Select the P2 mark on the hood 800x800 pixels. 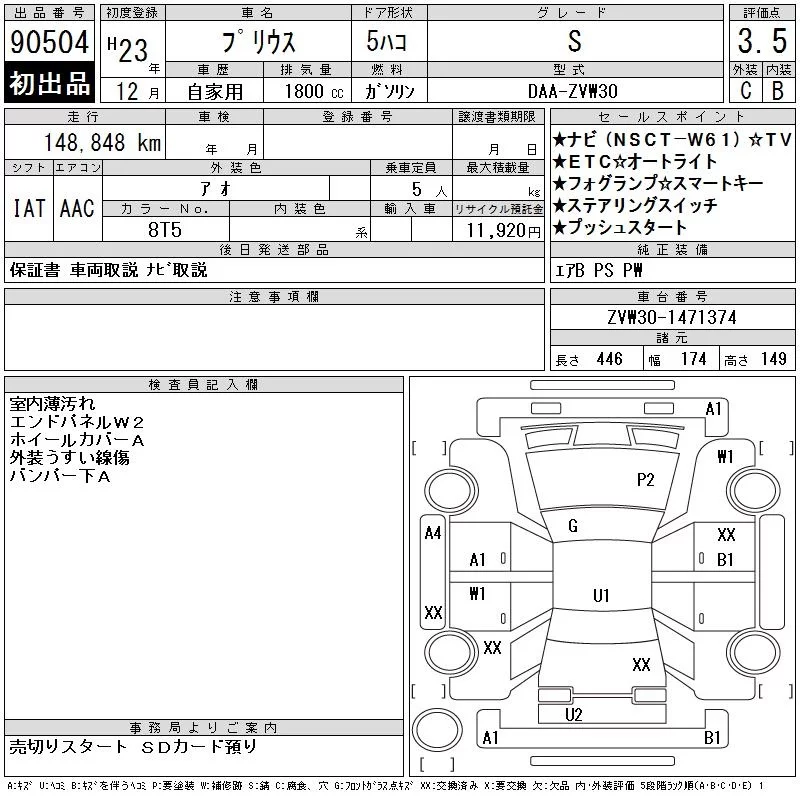pos(645,480)
